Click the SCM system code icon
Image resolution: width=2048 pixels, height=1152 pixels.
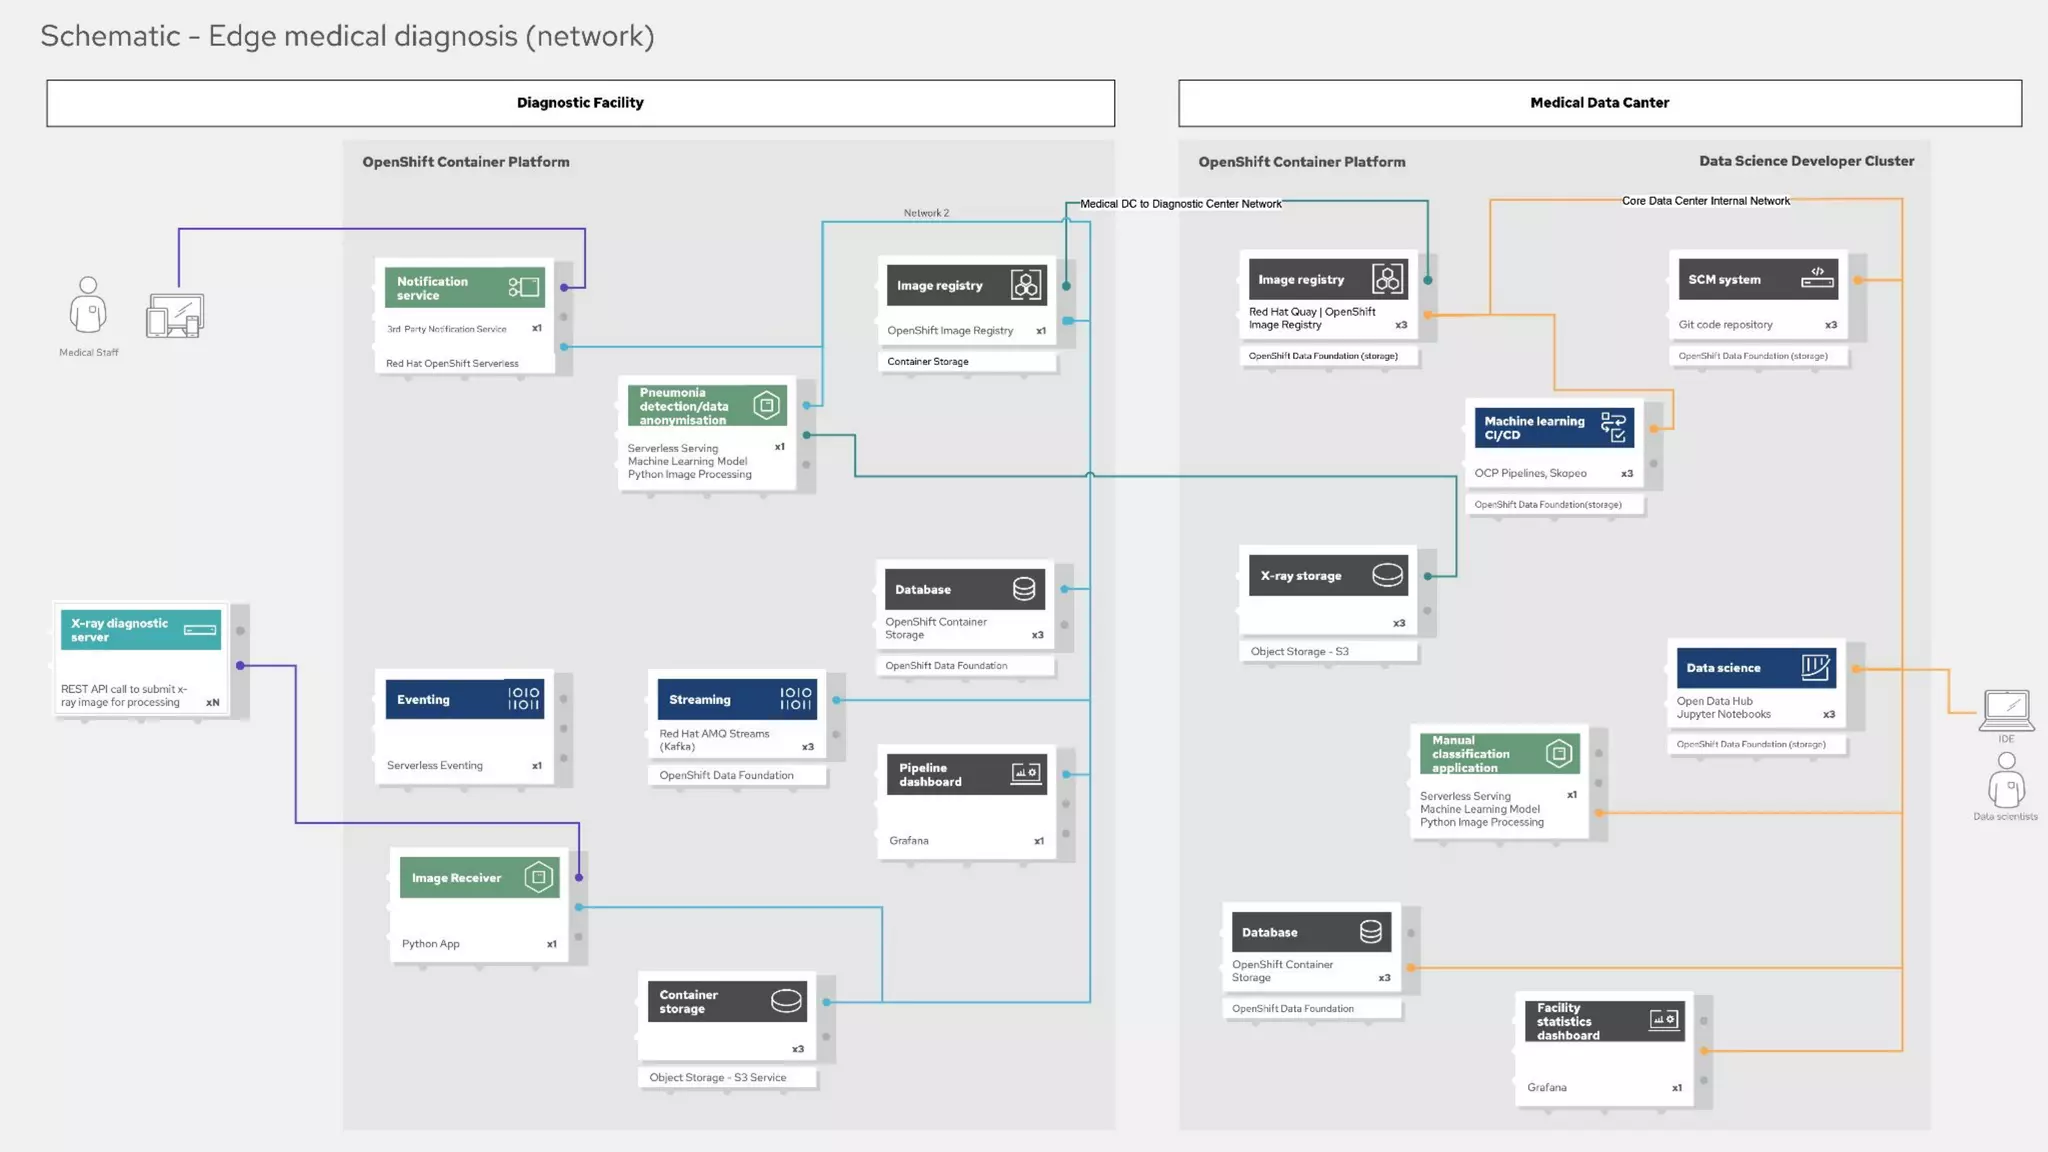point(1817,278)
